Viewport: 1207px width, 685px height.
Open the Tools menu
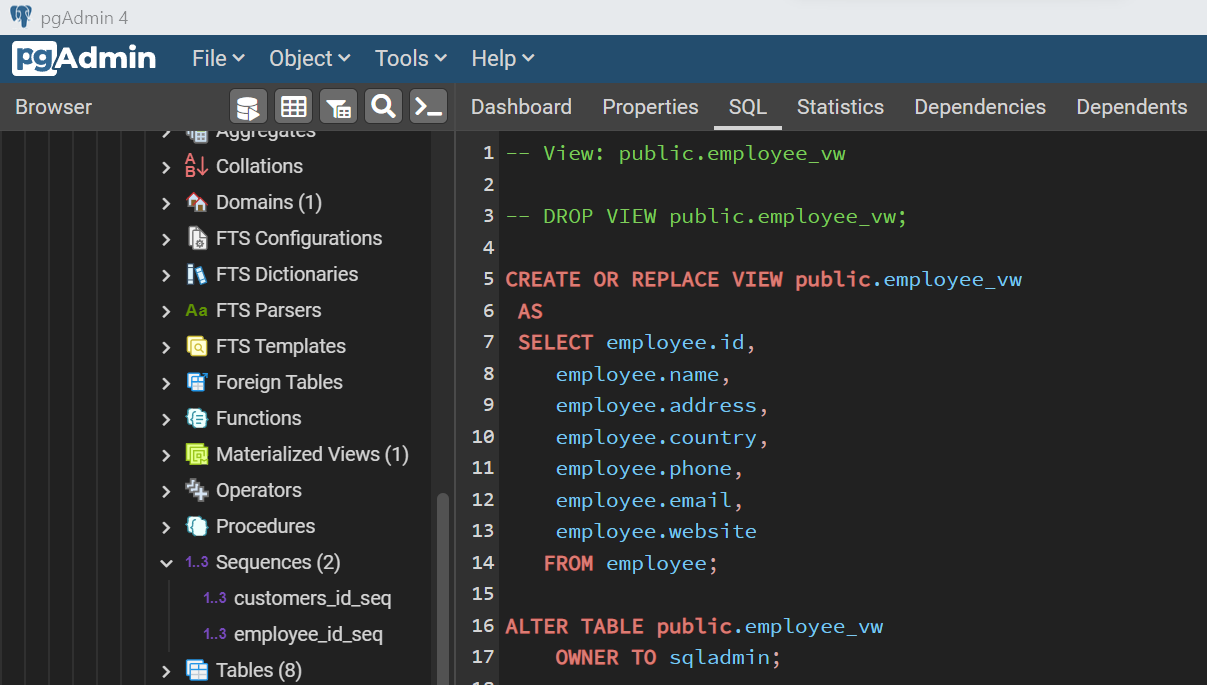click(411, 58)
